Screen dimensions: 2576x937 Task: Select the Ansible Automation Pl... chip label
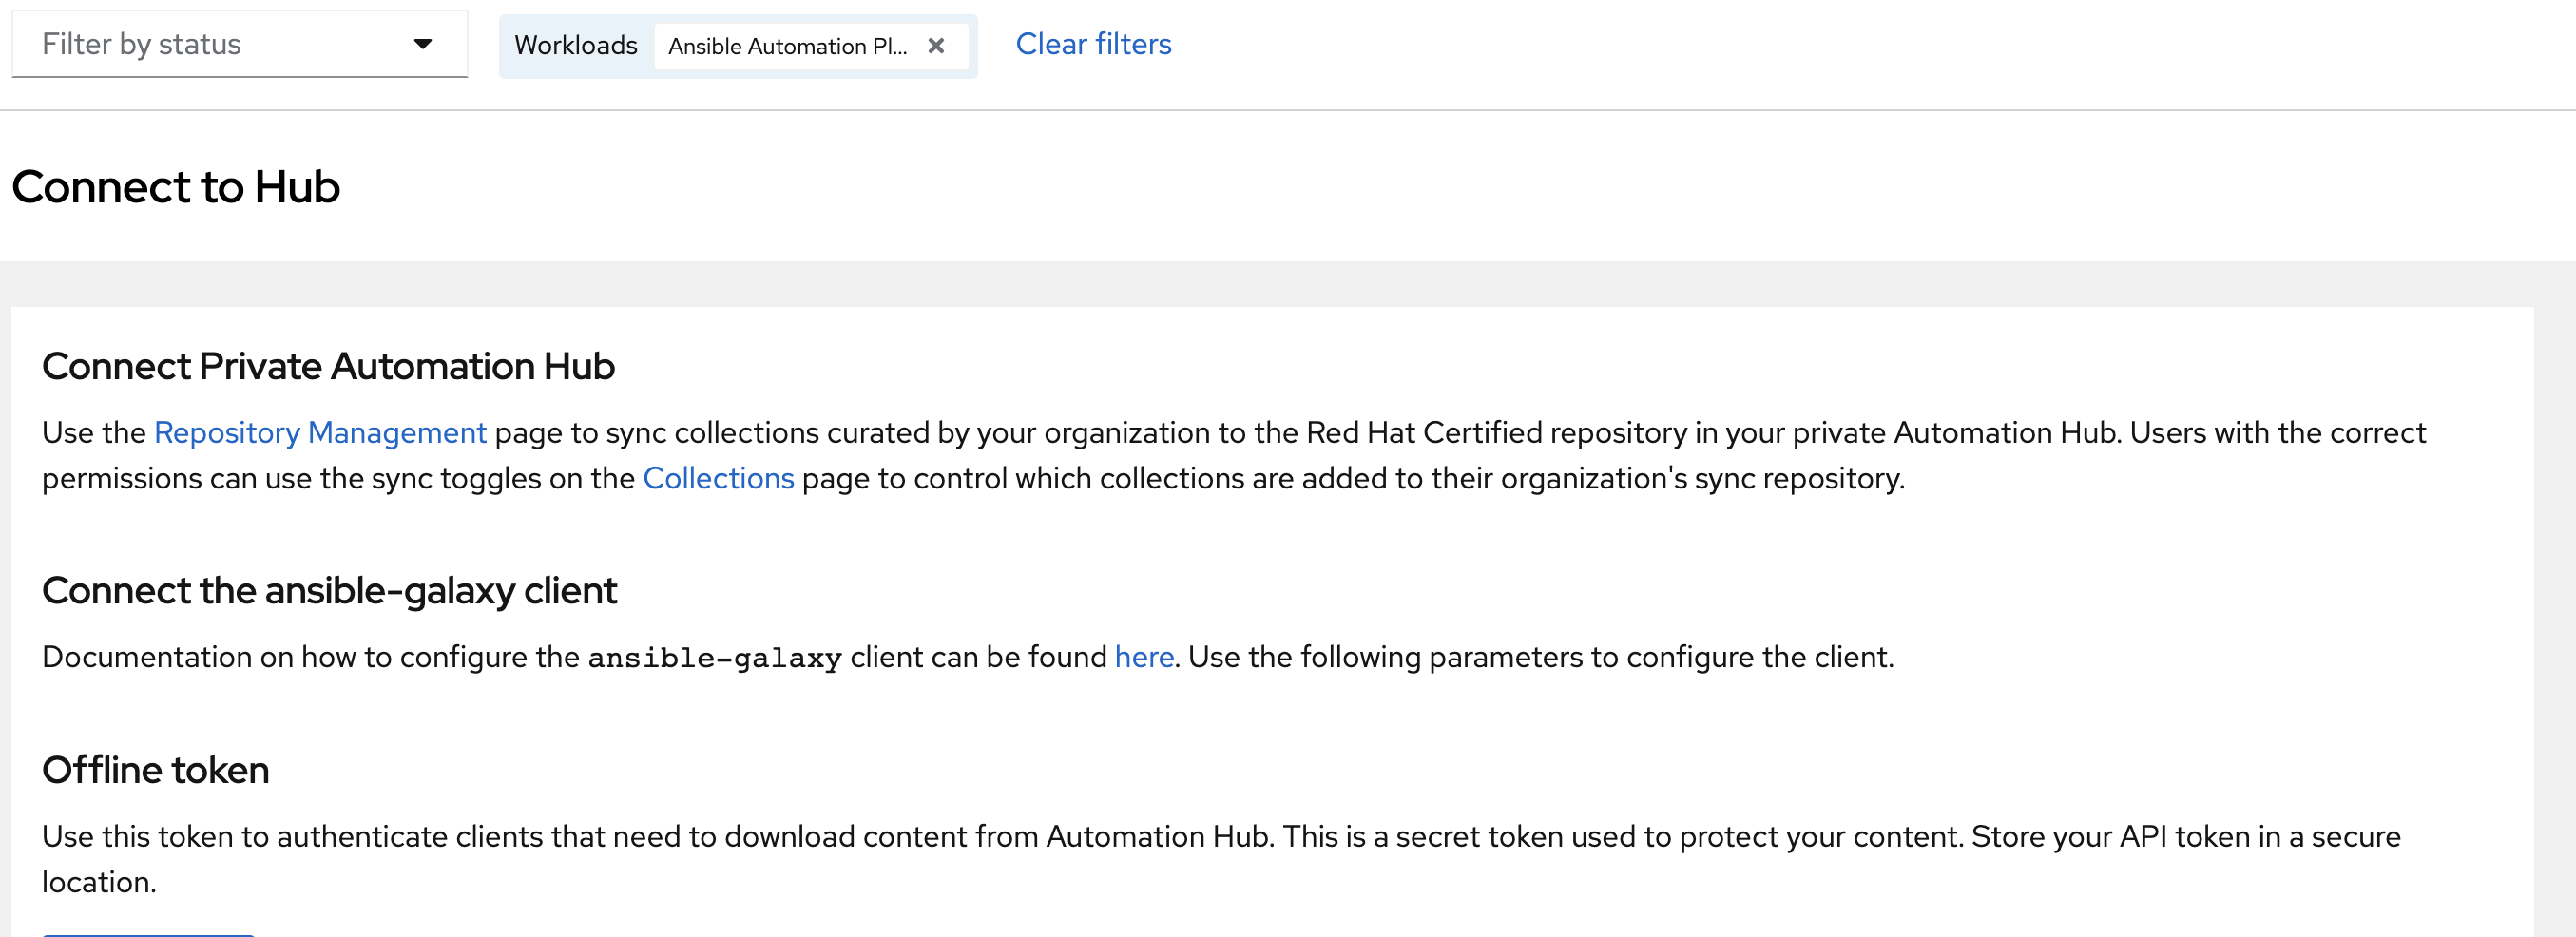787,46
